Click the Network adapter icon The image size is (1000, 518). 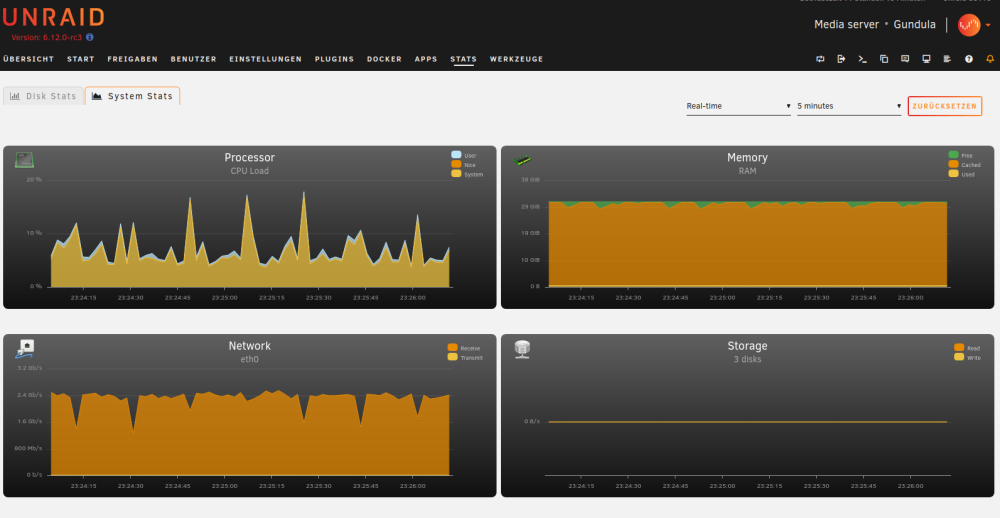[x=25, y=349]
